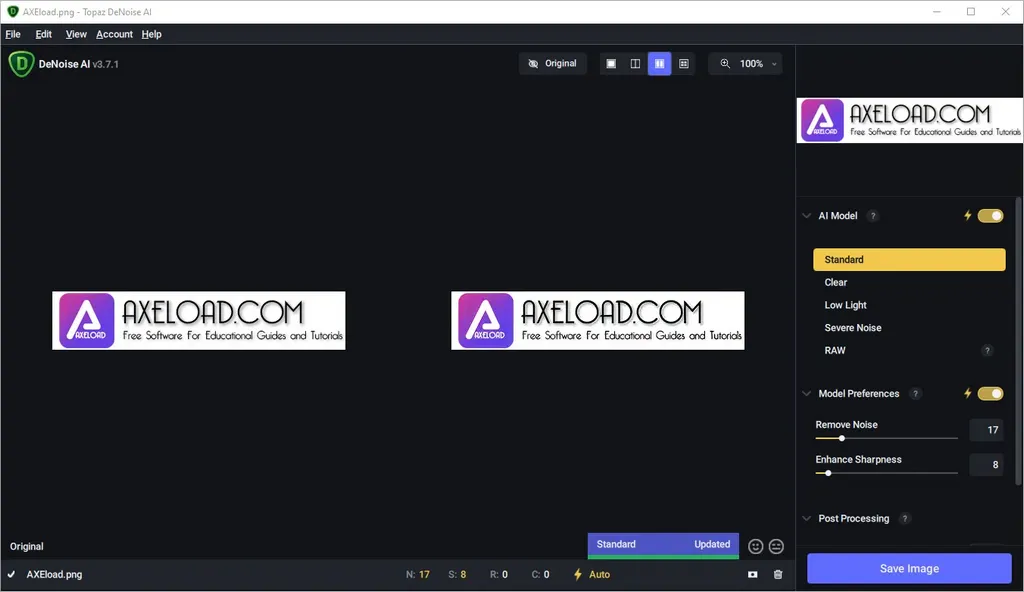Screen dimensions: 1024x592
Task: Select the comparison grid view icon
Action: 684,63
